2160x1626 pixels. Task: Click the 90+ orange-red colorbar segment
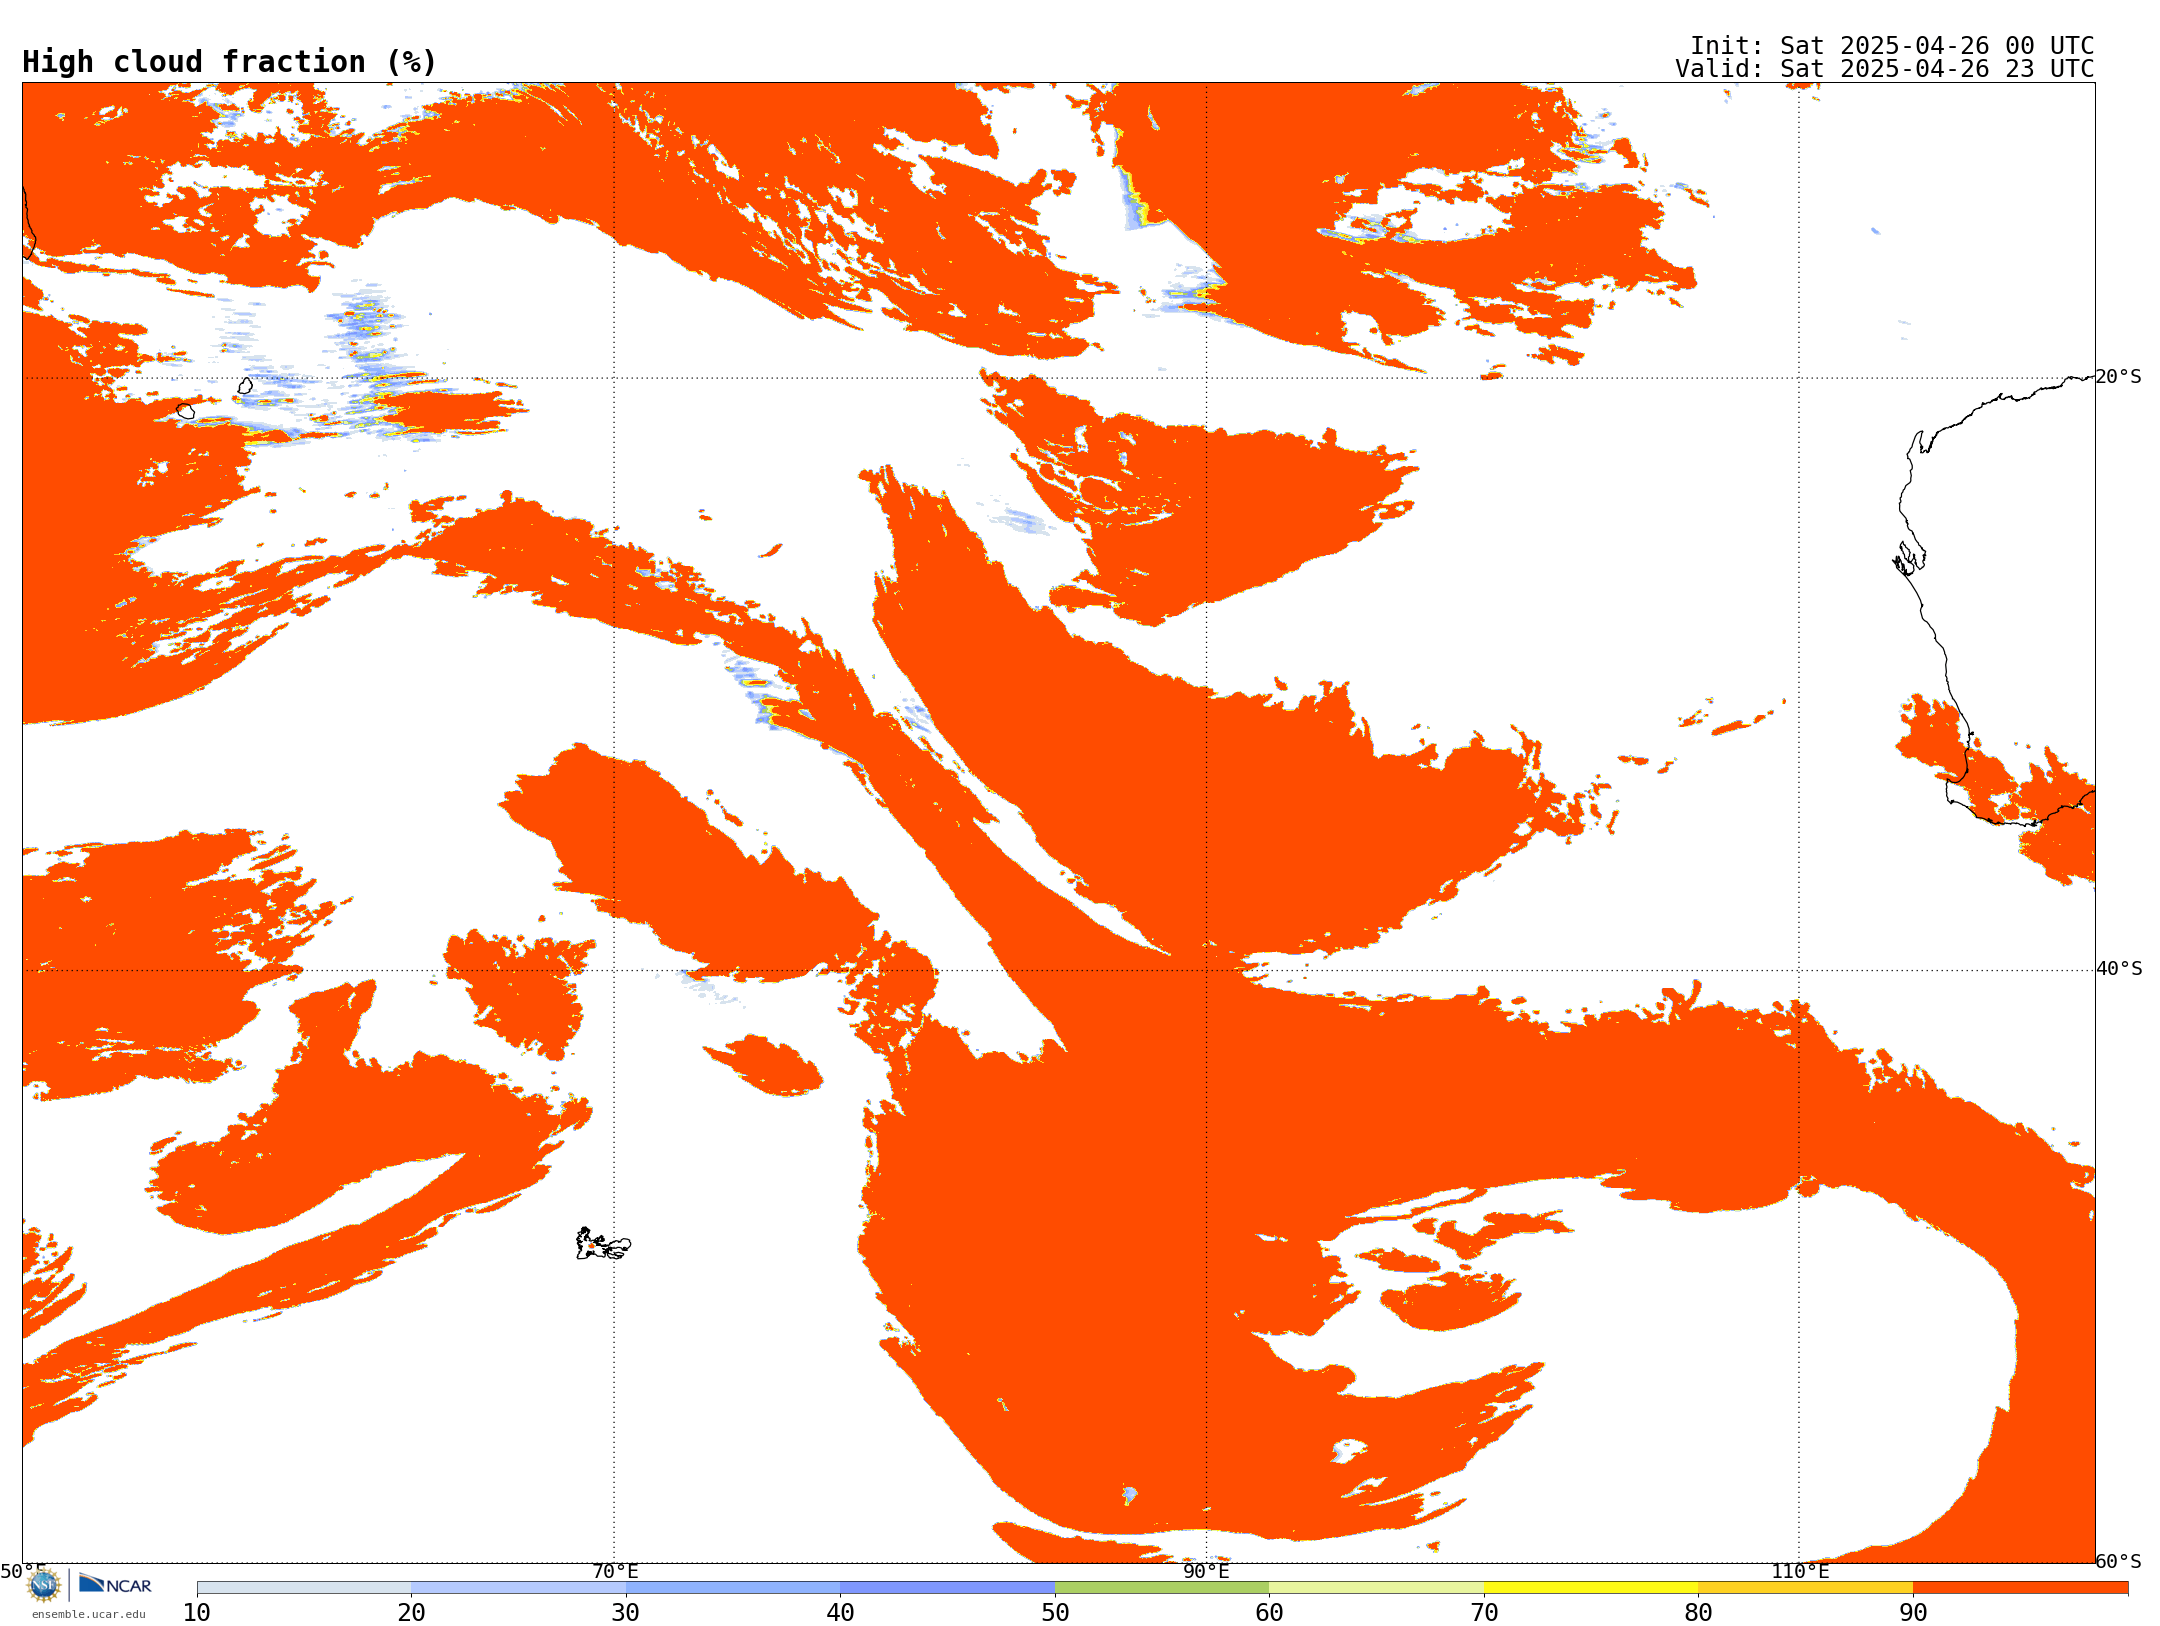pyautogui.click(x=2020, y=1588)
